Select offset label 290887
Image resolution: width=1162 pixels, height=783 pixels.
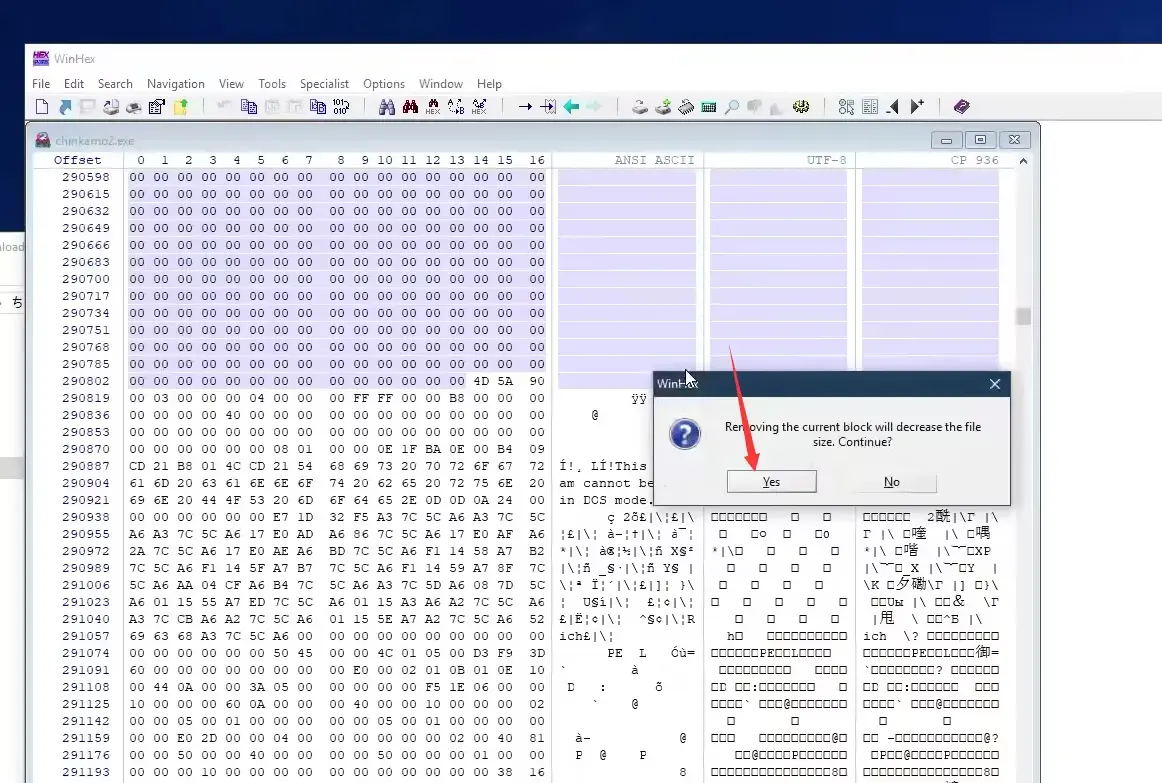(x=86, y=466)
